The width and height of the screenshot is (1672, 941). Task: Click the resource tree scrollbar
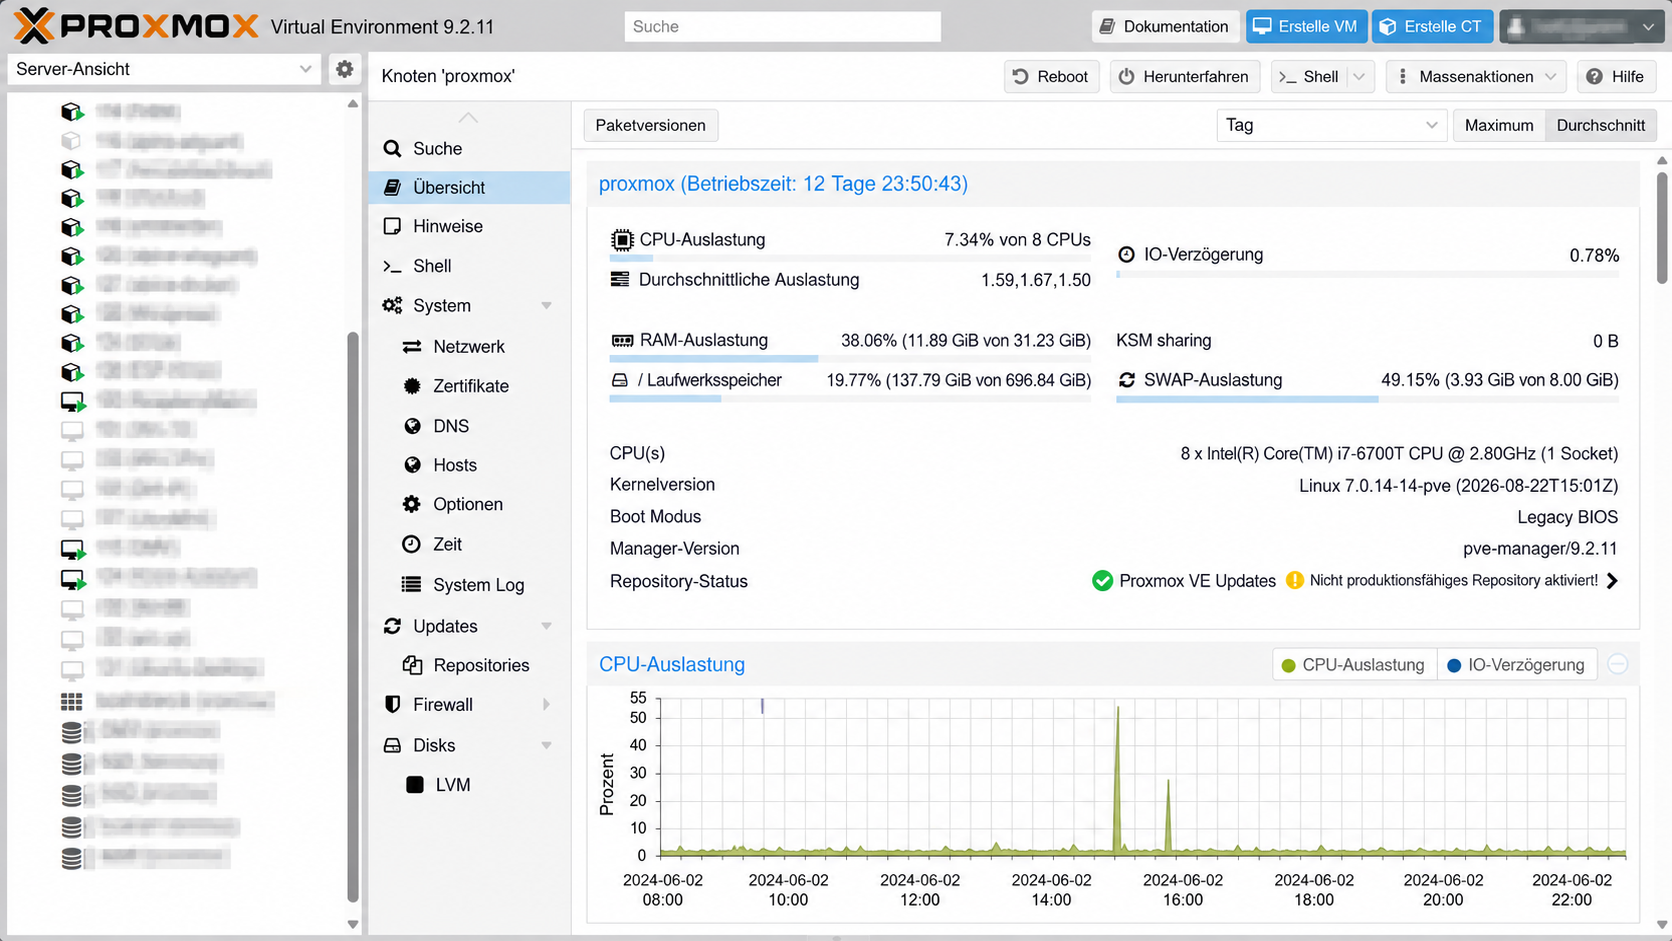(352, 616)
